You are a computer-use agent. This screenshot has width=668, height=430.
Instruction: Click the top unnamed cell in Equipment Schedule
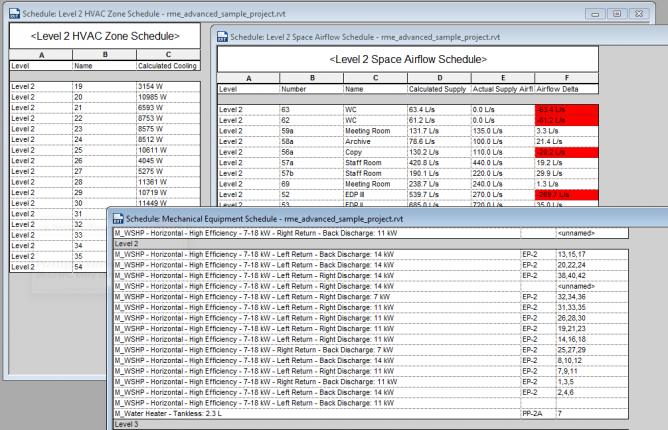coord(592,233)
